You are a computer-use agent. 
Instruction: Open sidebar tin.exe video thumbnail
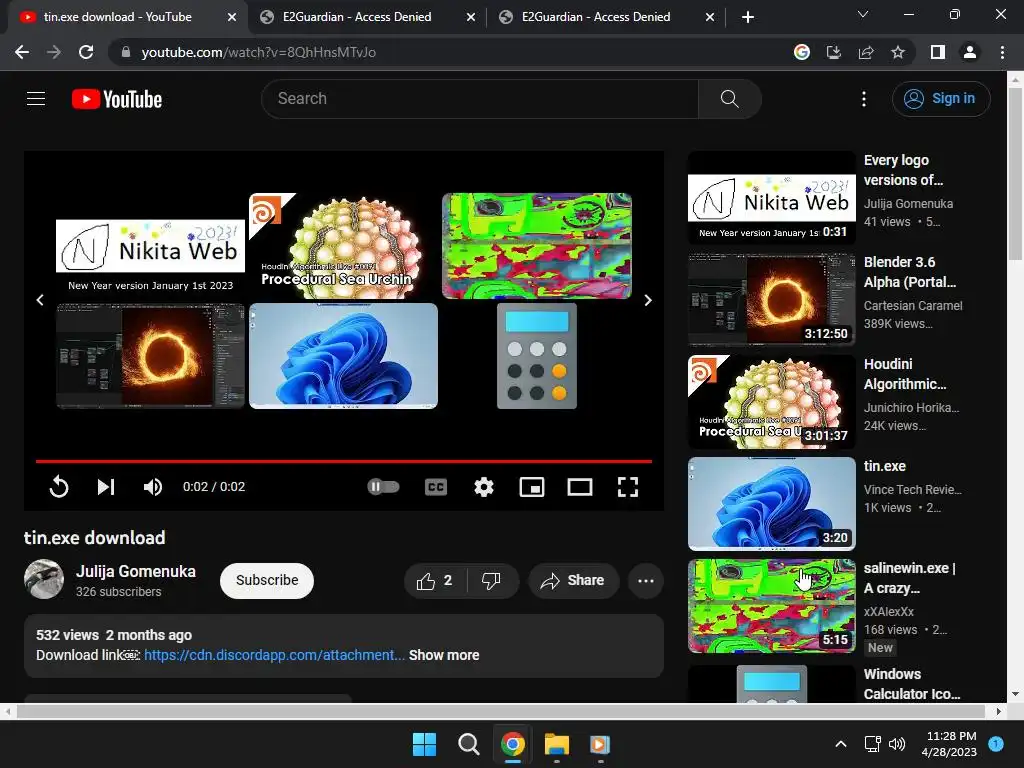[x=772, y=504]
